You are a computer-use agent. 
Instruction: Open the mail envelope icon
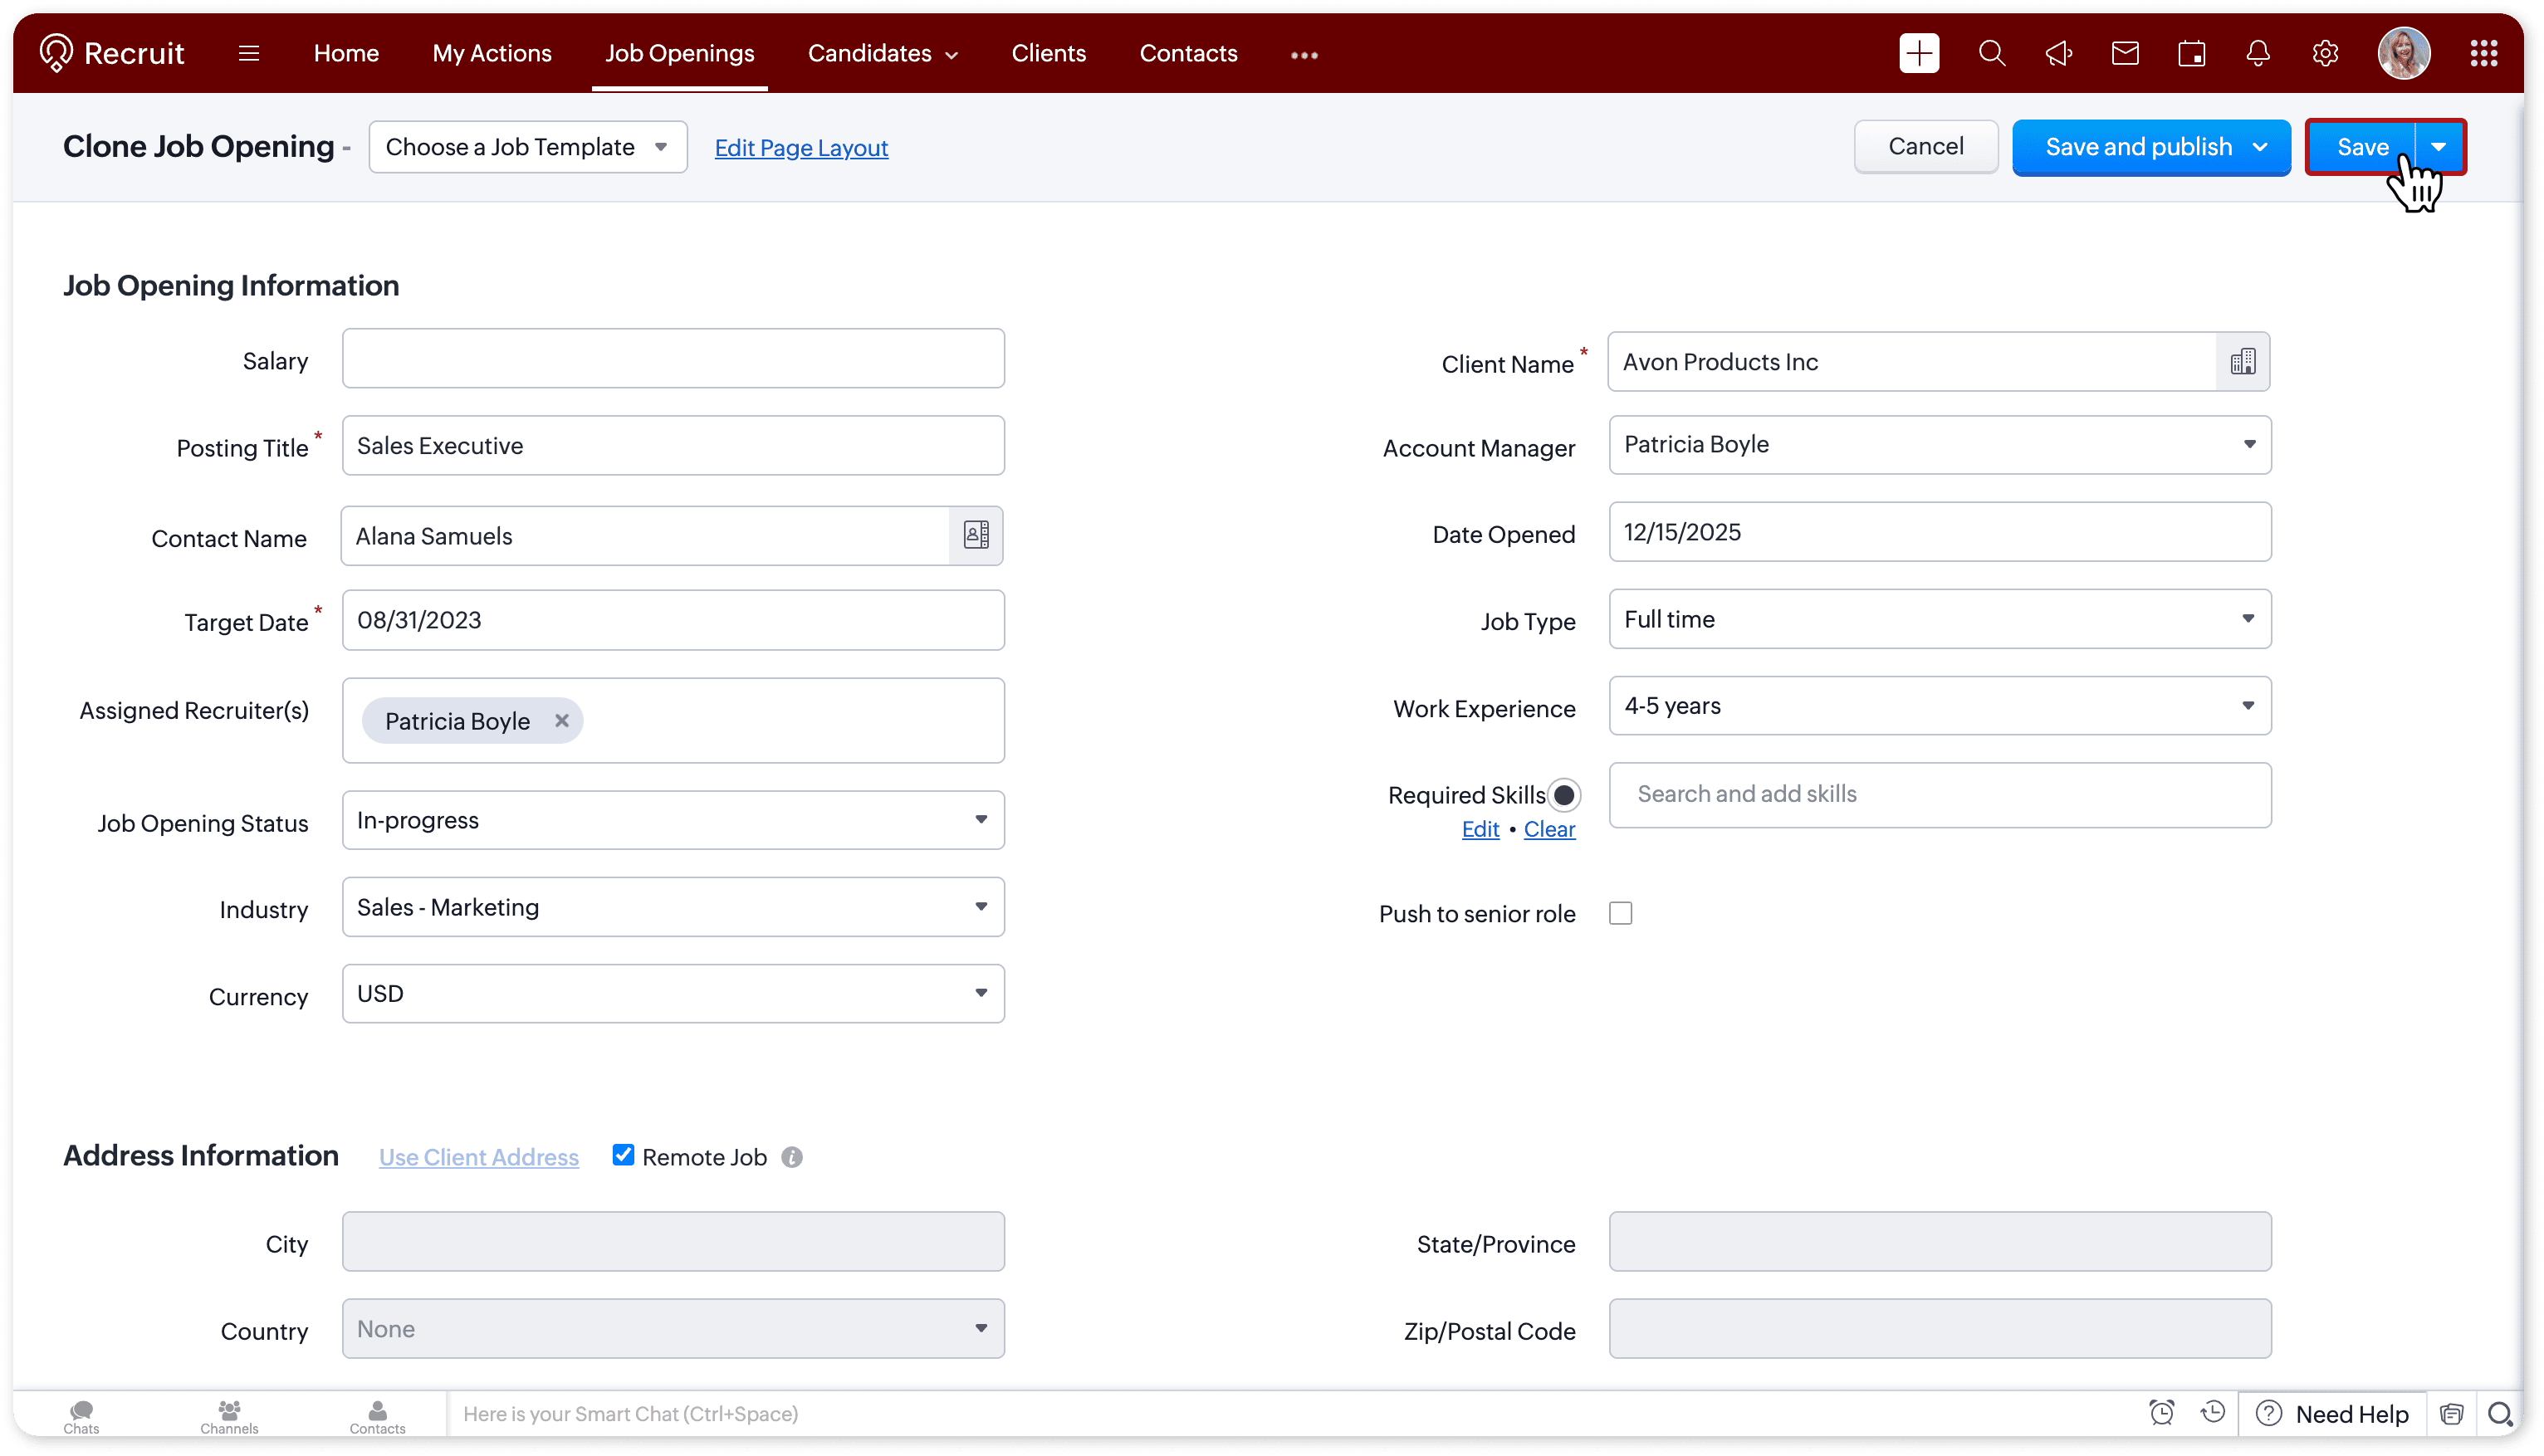pyautogui.click(x=2125, y=53)
